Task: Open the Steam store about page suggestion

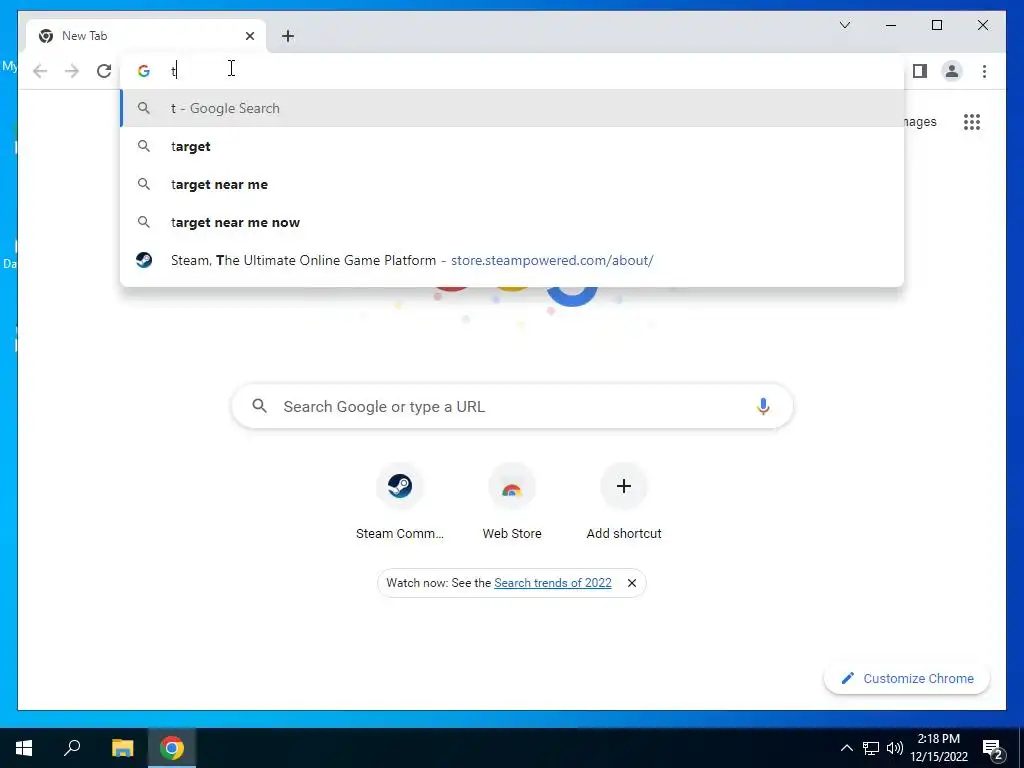Action: coord(513,260)
